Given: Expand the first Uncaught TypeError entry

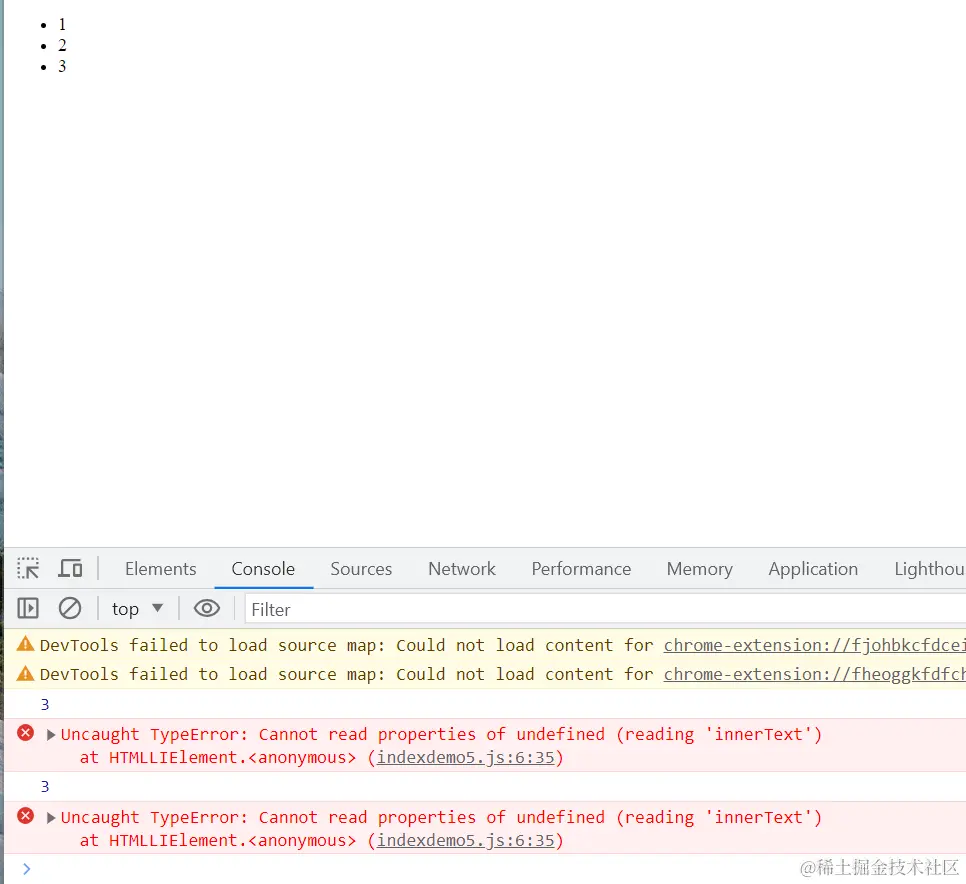Looking at the screenshot, I should click(51, 734).
